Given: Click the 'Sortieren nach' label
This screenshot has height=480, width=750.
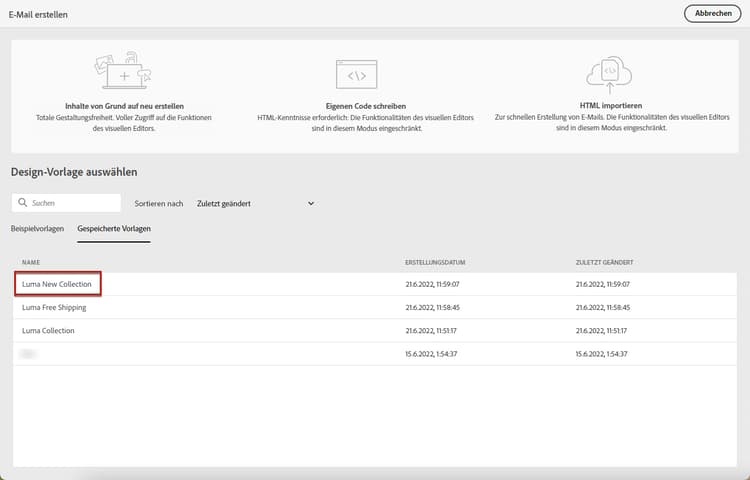Looking at the screenshot, I should 159,204.
